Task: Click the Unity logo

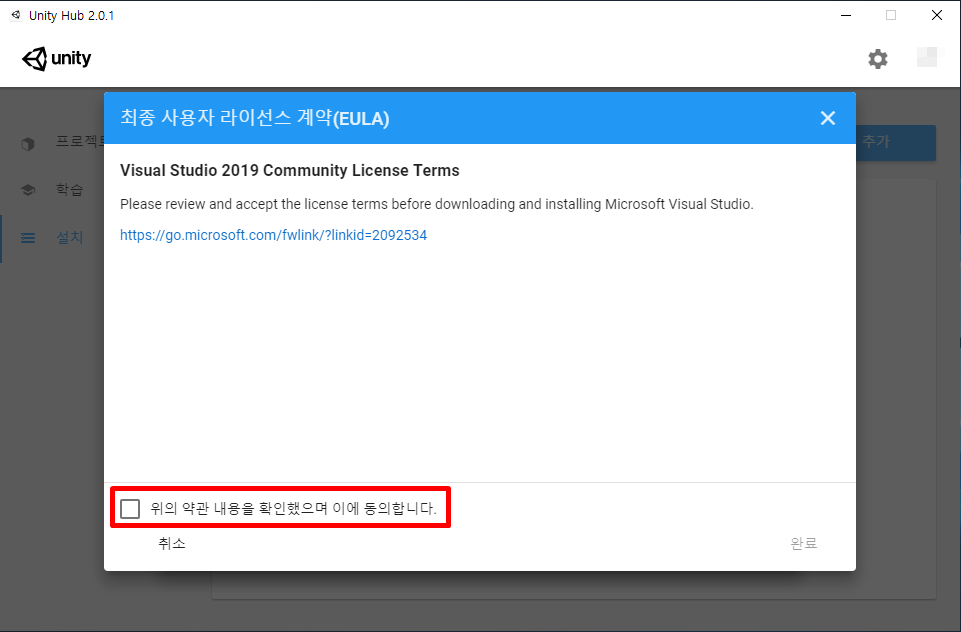Action: point(56,59)
